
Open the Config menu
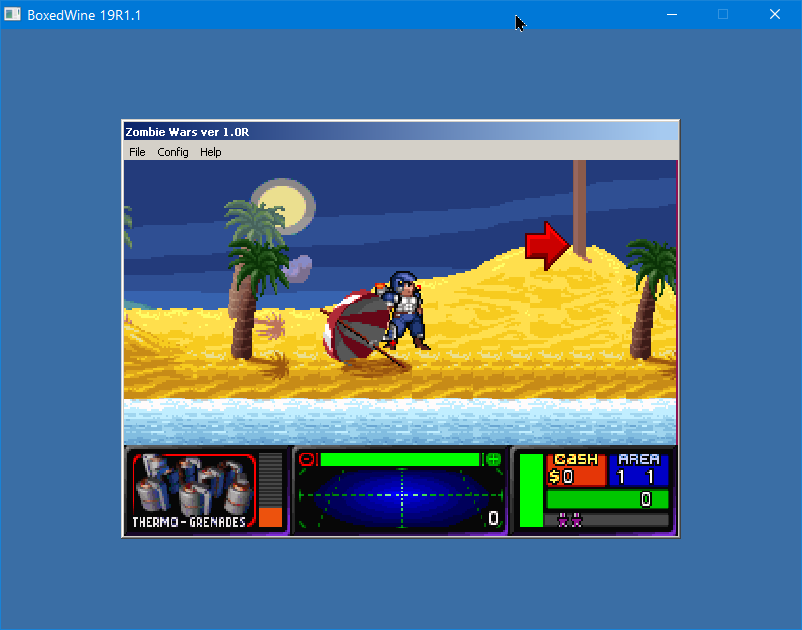click(x=173, y=152)
